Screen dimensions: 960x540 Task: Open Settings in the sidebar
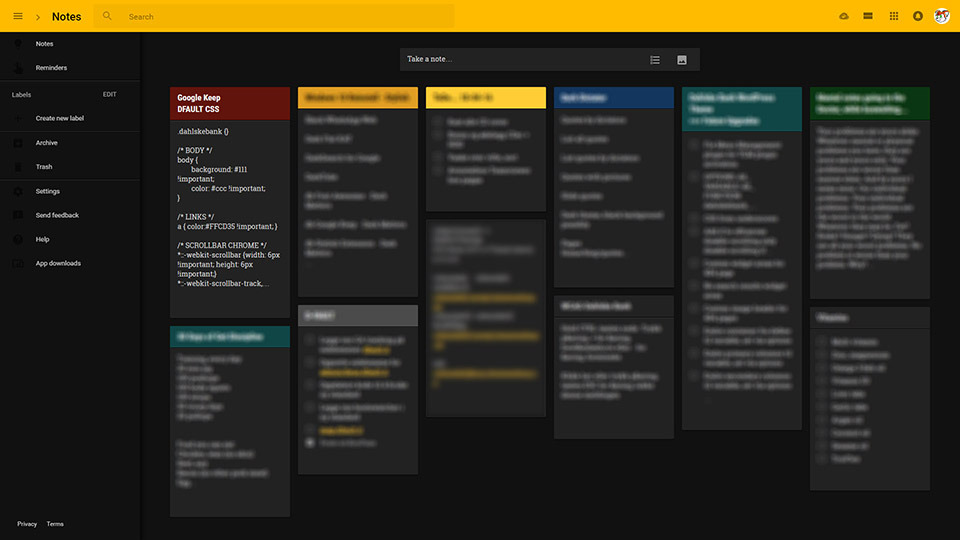tap(48, 192)
